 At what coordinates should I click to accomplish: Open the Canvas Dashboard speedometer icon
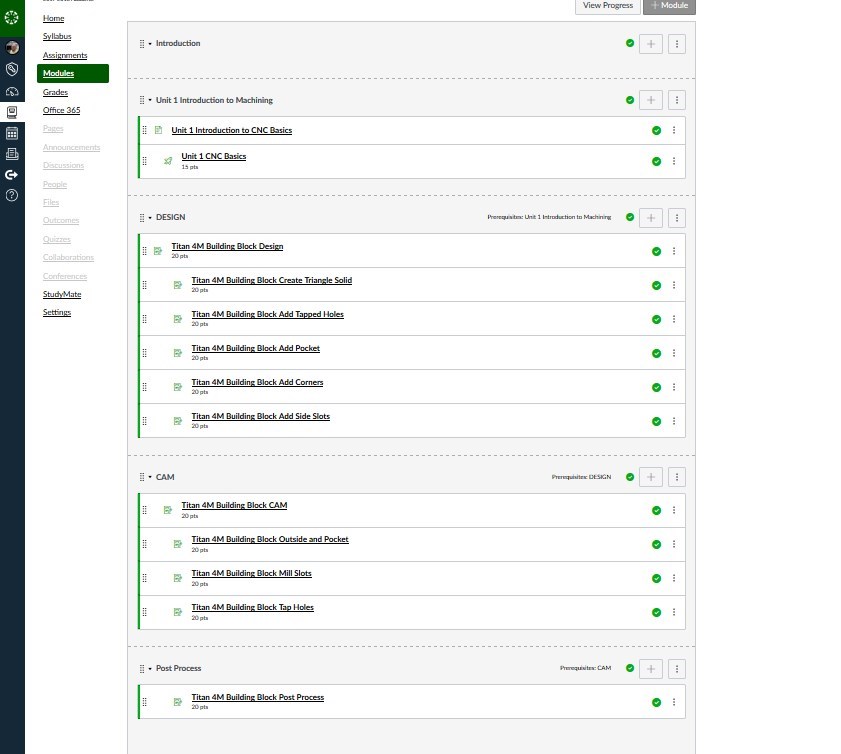[12, 91]
